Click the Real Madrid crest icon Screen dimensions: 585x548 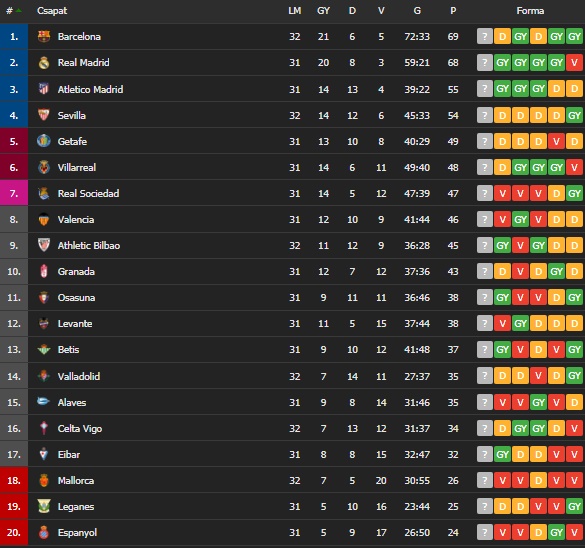pos(44,63)
